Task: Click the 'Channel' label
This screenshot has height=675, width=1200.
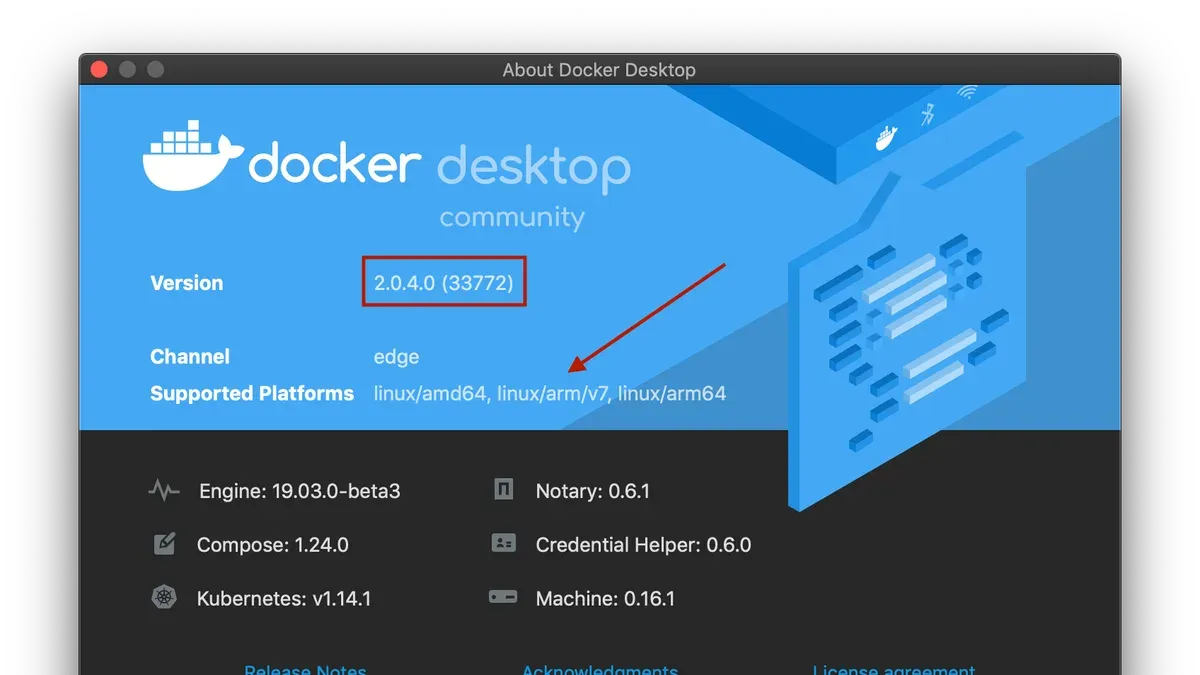Action: point(190,357)
